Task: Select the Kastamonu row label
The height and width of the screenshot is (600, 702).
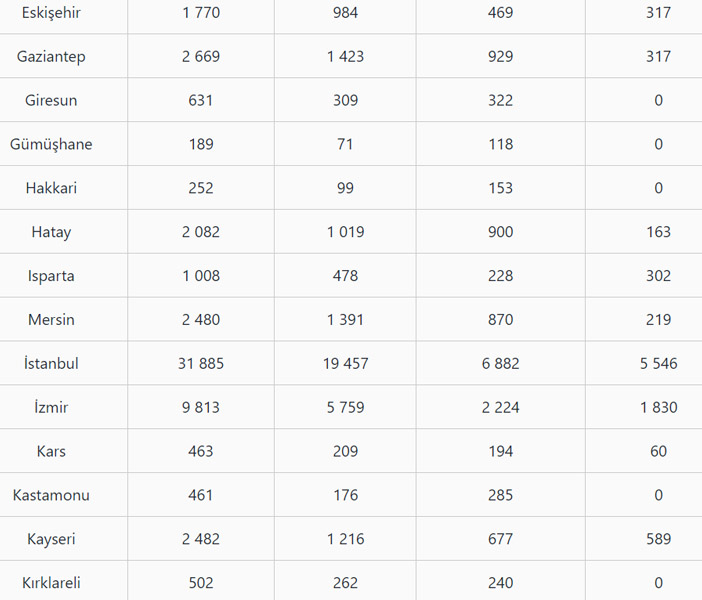Action: (x=51, y=496)
